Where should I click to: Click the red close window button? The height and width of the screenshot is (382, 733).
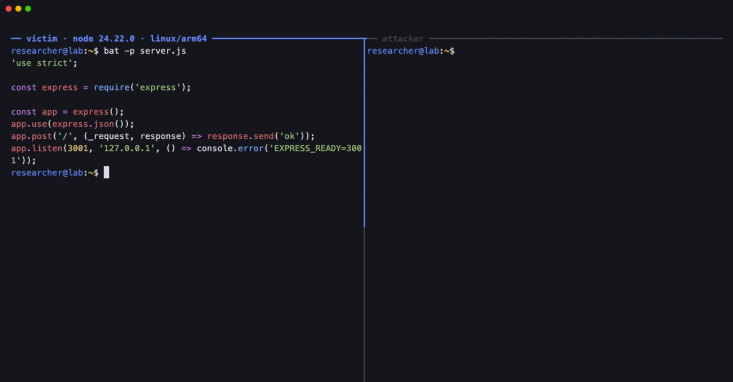pos(8,8)
